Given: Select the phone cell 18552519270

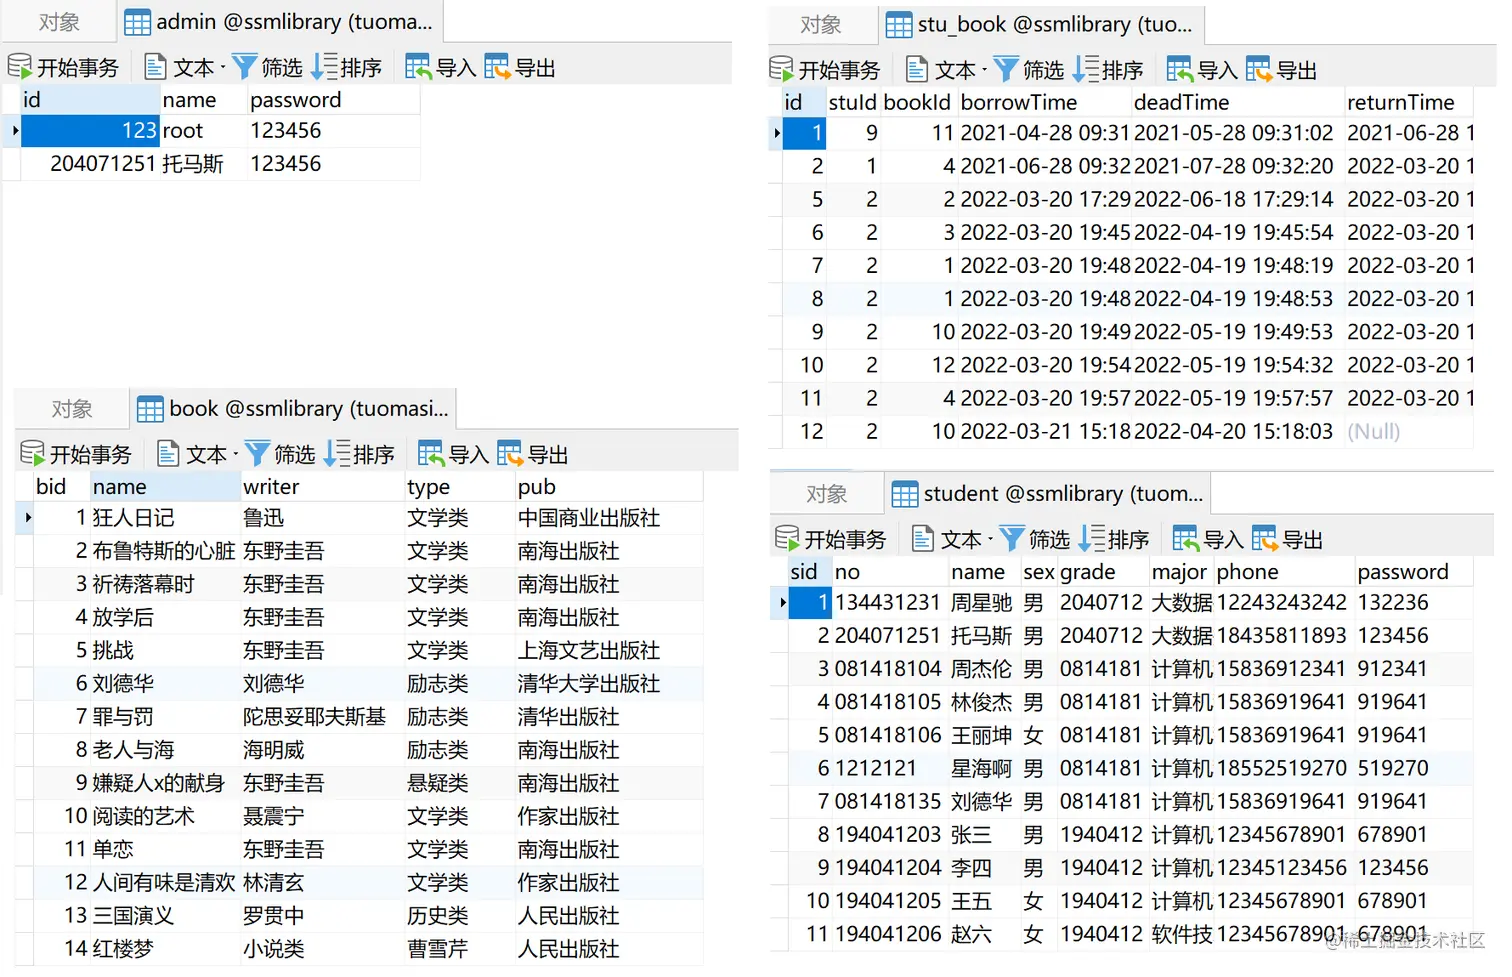Looking at the screenshot, I should (x=1284, y=769).
